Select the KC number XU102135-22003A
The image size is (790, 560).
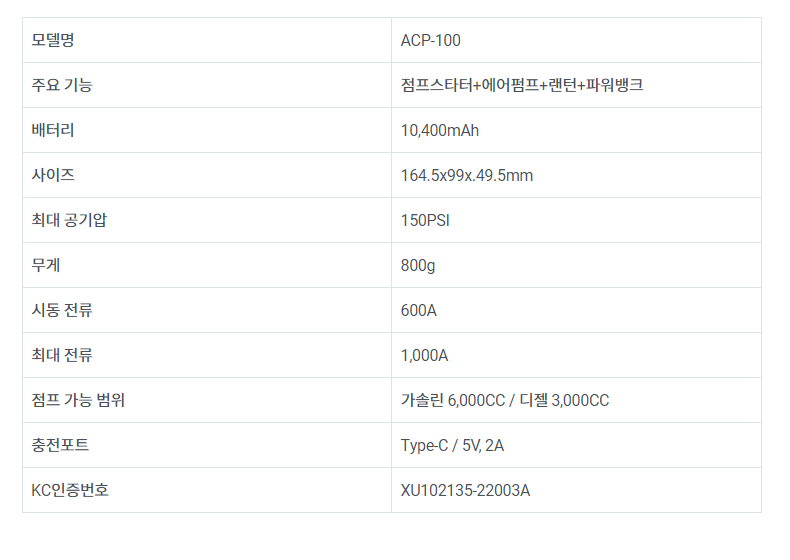pos(465,490)
